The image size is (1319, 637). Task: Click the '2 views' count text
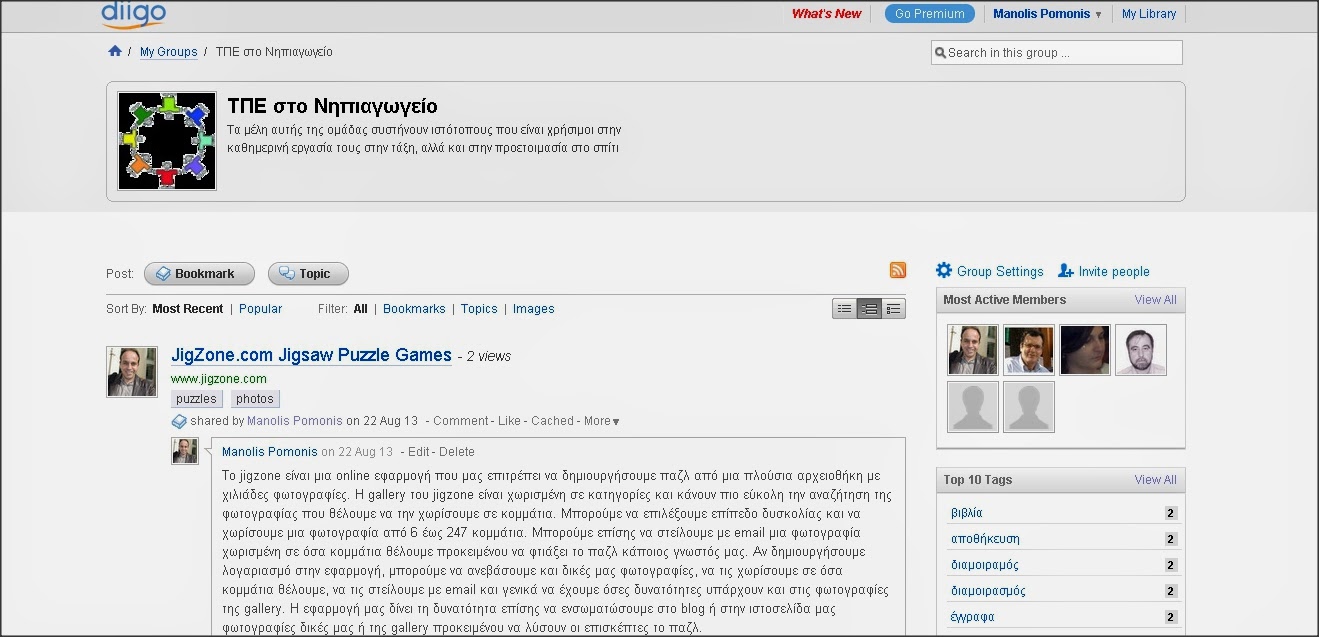coord(489,356)
